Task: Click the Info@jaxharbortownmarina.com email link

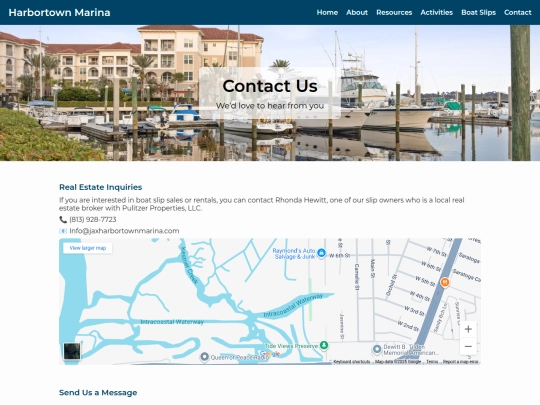Action: click(x=124, y=231)
